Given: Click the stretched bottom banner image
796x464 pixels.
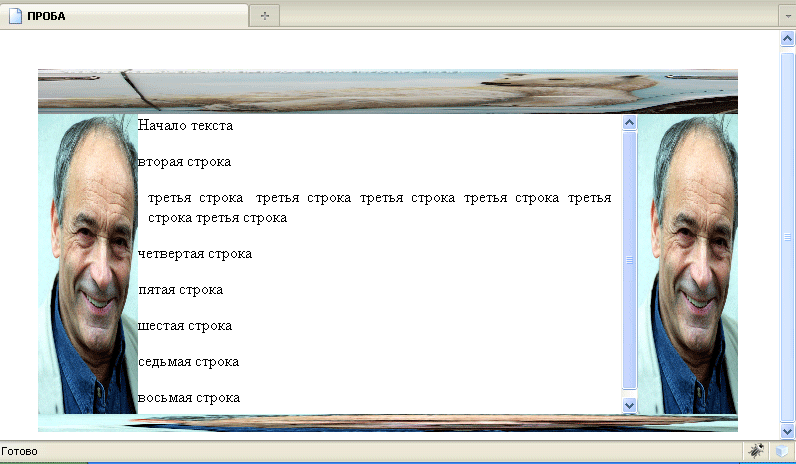Looking at the screenshot, I should (x=388, y=423).
